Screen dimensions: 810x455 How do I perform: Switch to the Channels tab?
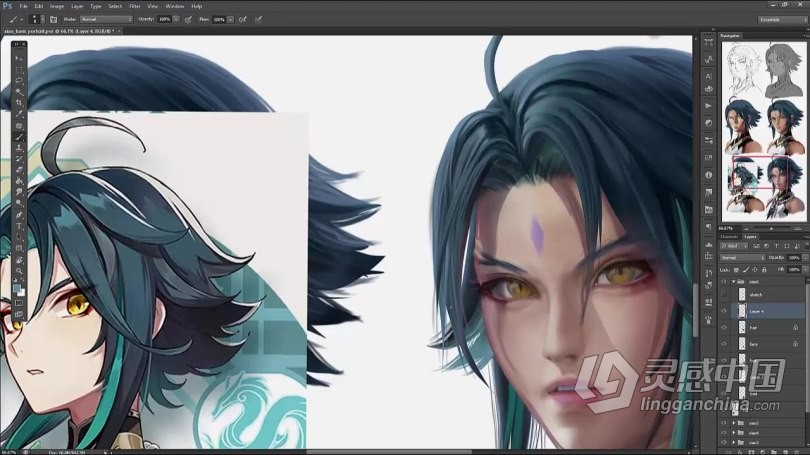tap(729, 237)
